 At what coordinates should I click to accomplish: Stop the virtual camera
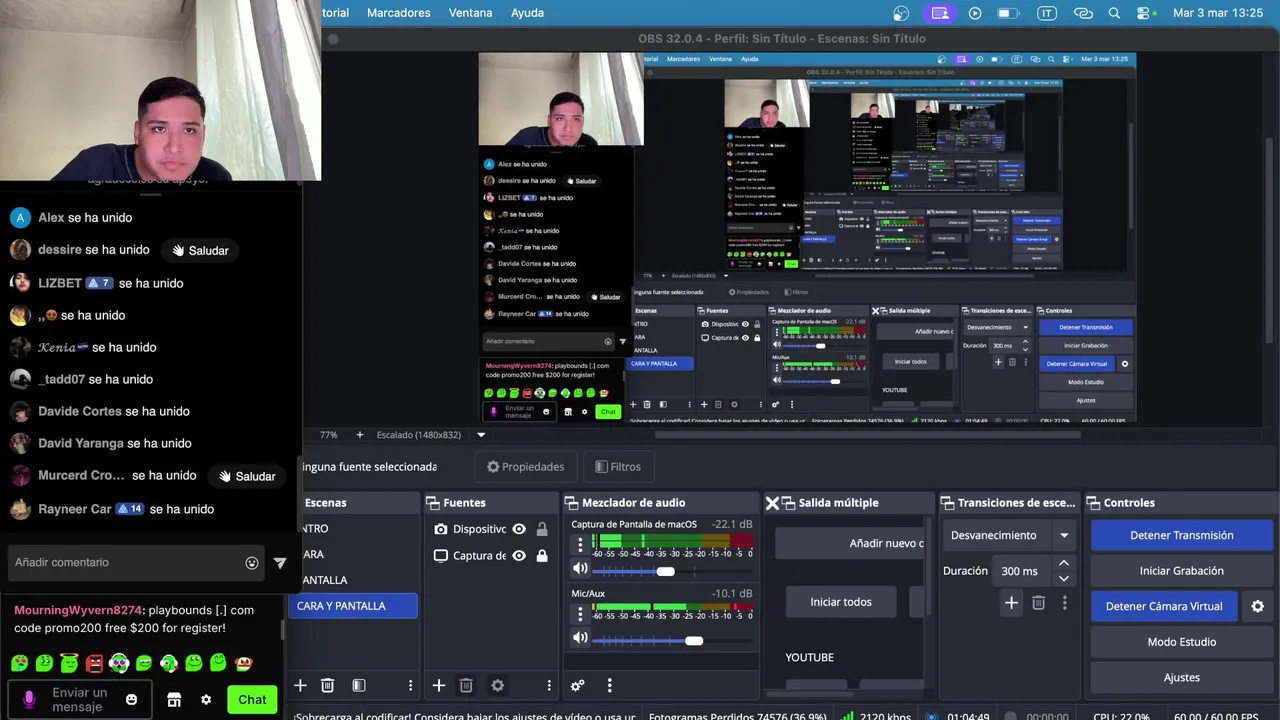tap(1164, 606)
